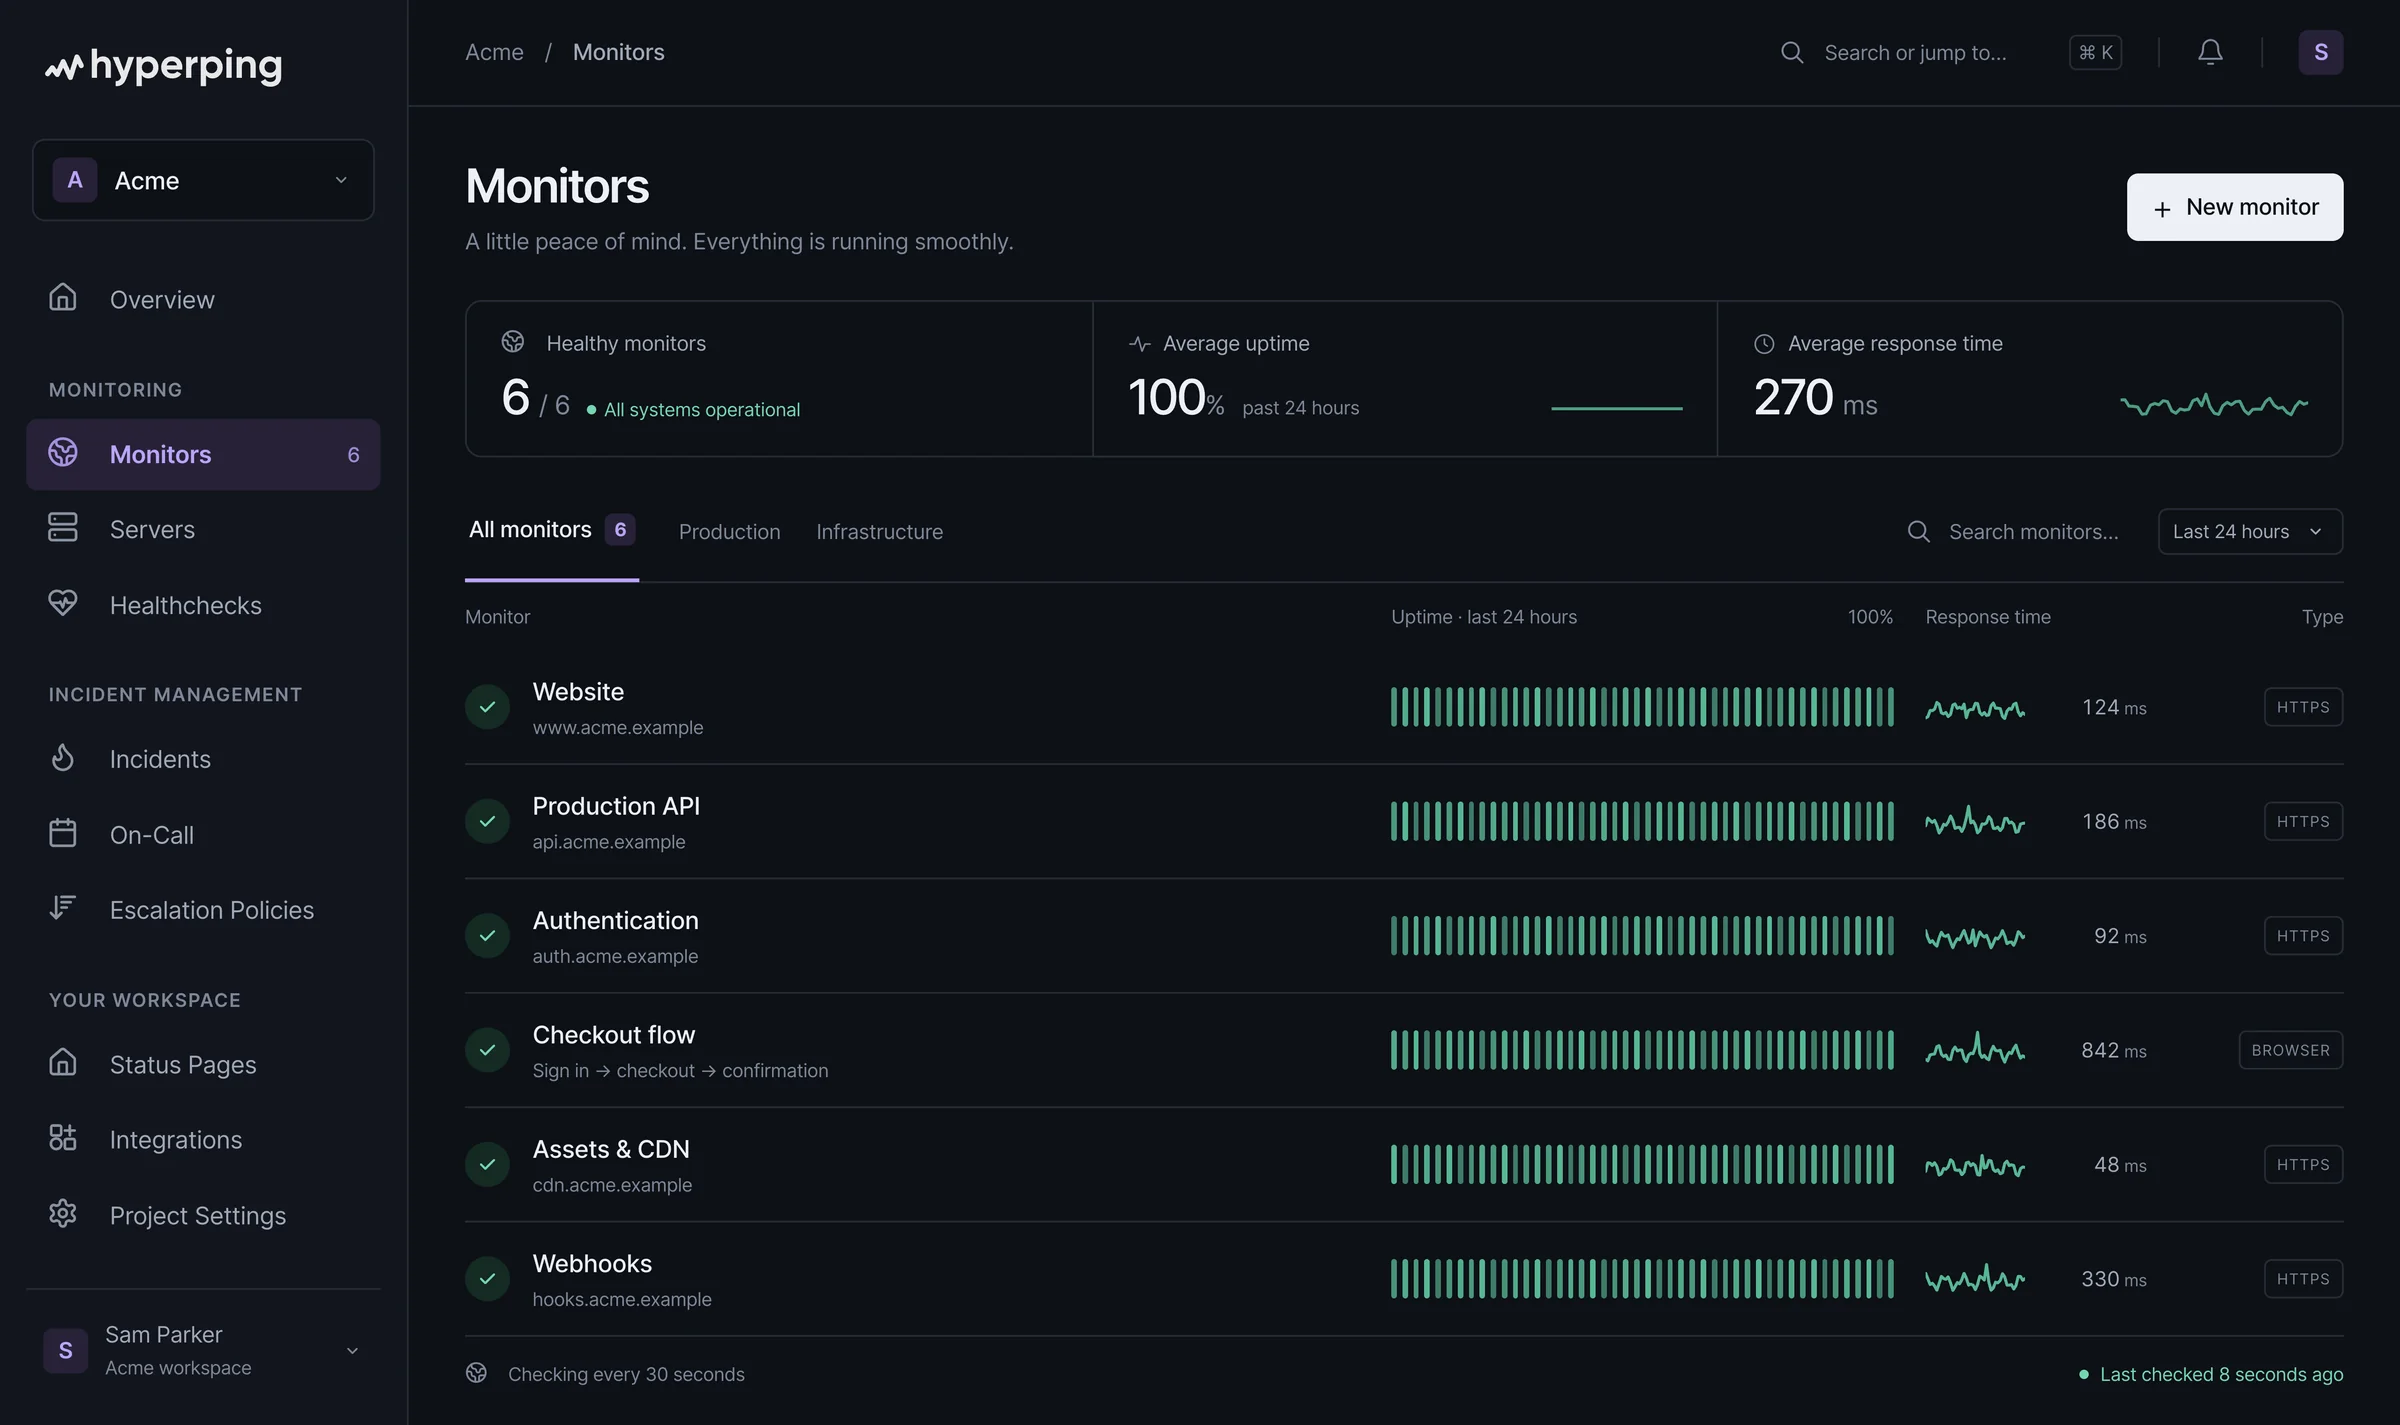This screenshot has height=1425, width=2400.
Task: Open notifications bell
Action: coord(2210,52)
